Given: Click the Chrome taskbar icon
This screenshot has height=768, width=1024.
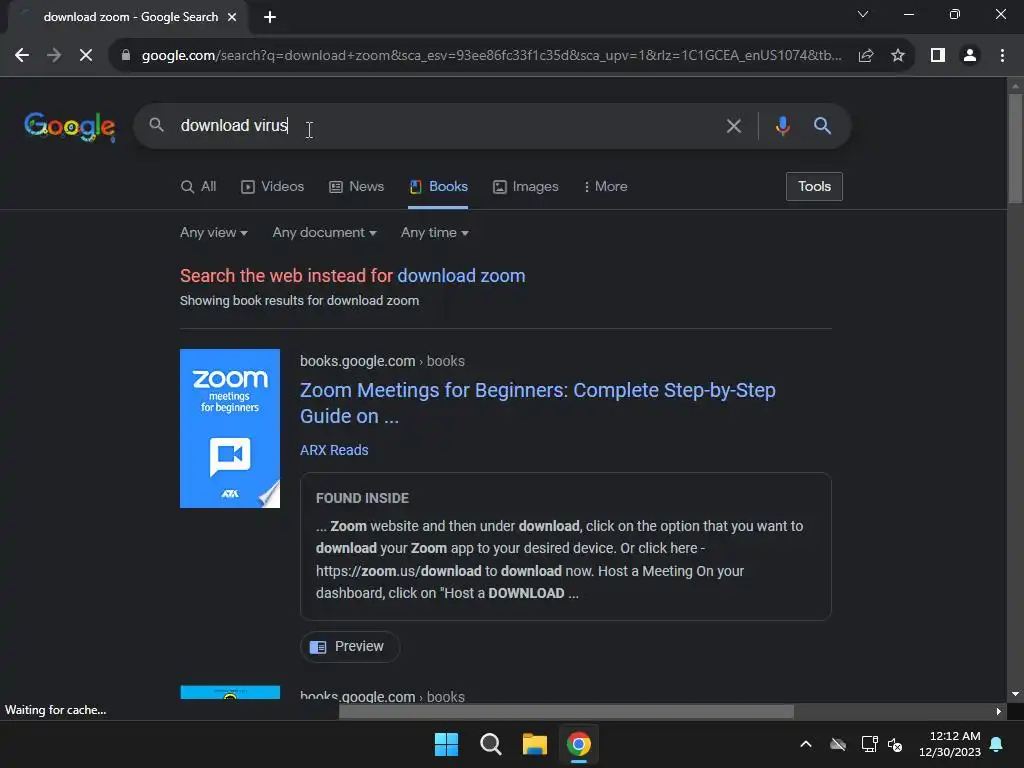Looking at the screenshot, I should coord(579,744).
